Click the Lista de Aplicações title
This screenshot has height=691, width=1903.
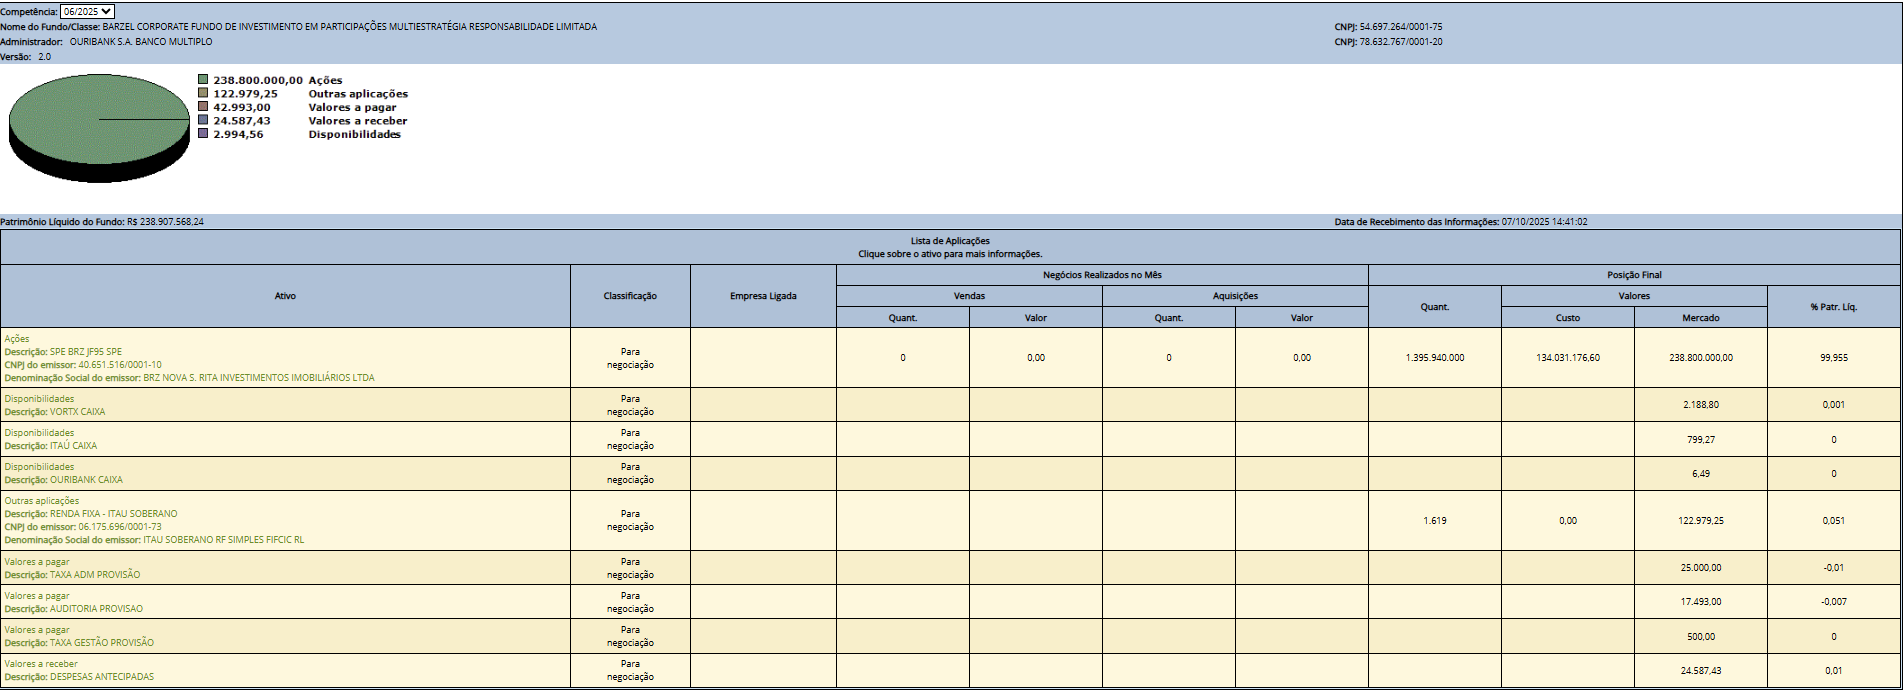click(x=950, y=241)
